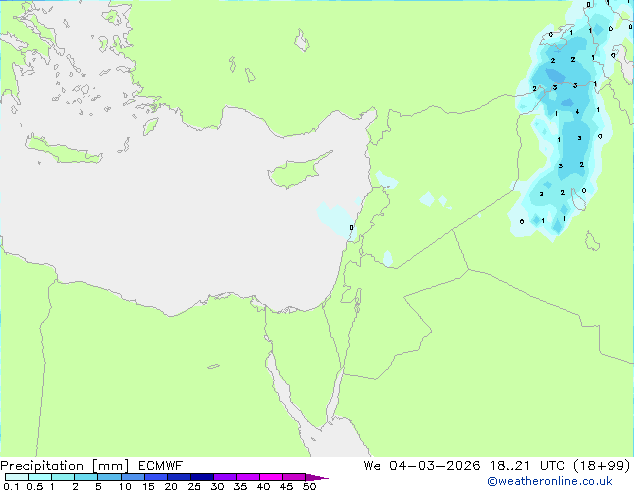Pick the legend swatch between 2 and 5

pyautogui.click(x=86, y=477)
